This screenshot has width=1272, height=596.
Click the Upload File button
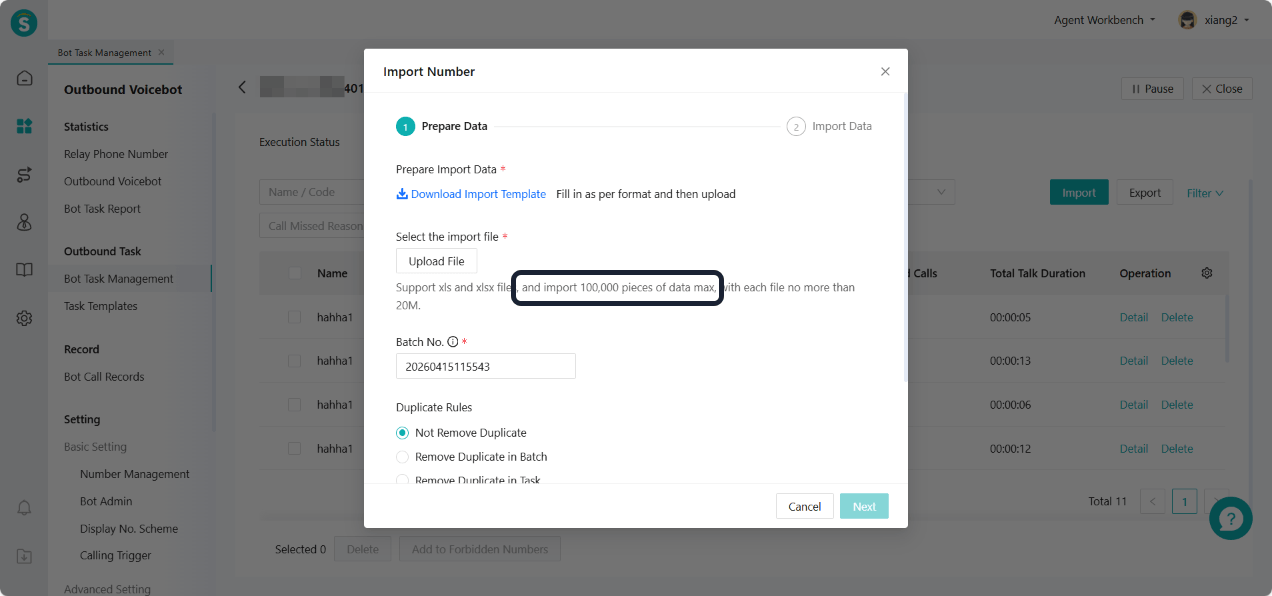[436, 261]
